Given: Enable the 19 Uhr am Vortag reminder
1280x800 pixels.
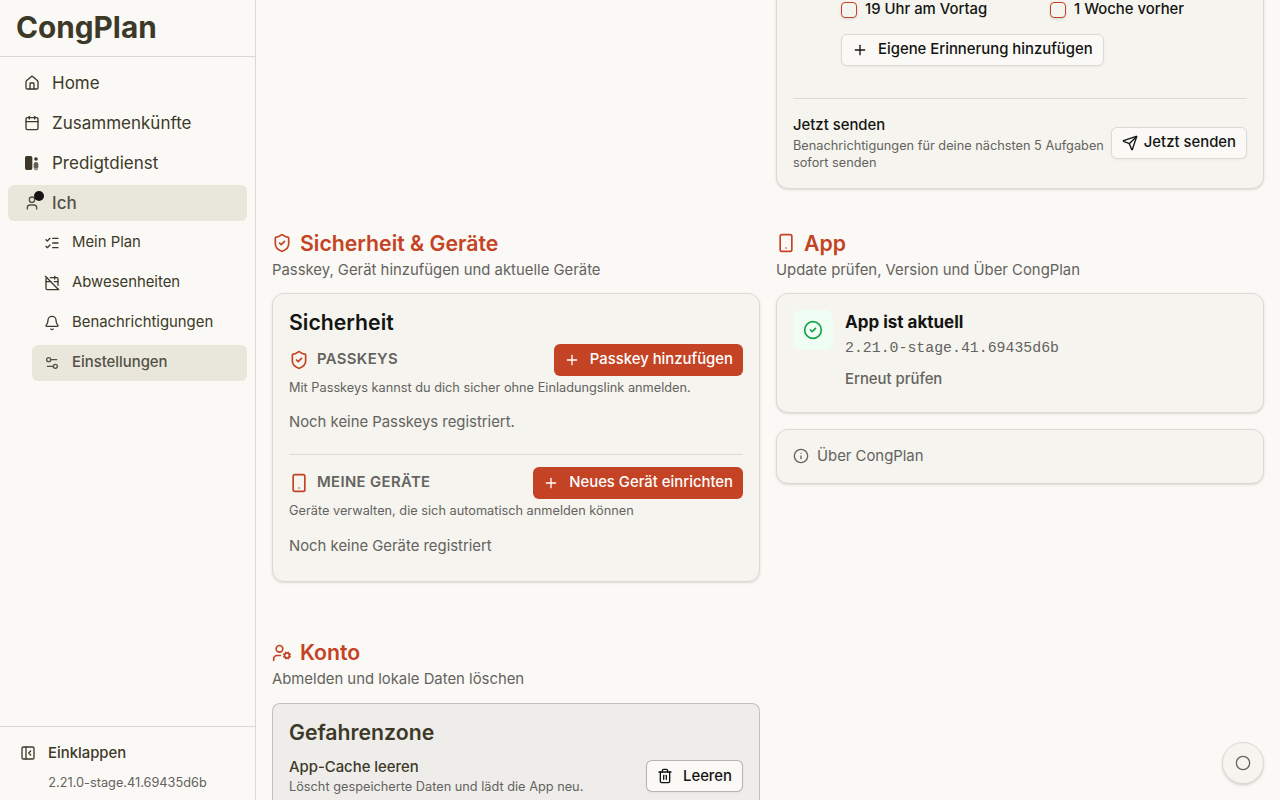Looking at the screenshot, I should [849, 10].
